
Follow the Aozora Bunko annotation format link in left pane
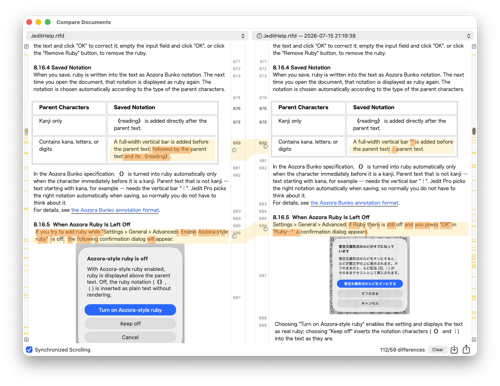(115, 210)
